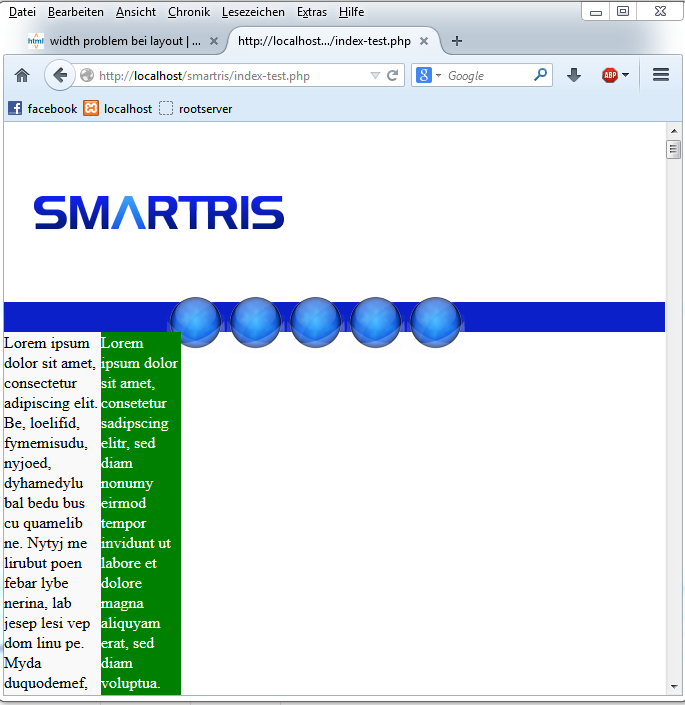Image resolution: width=685 pixels, height=705 pixels.
Task: Close the 'width problem bei layout' tab
Action: pos(214,41)
